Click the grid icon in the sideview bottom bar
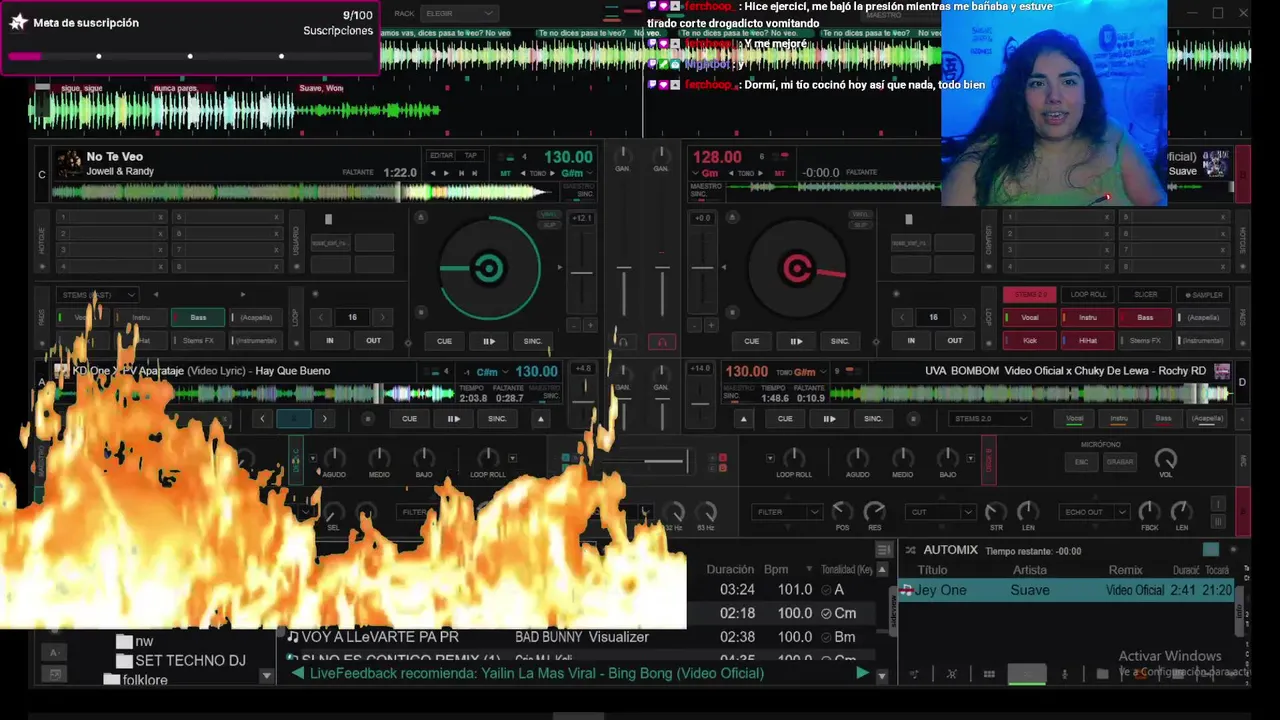 point(989,674)
